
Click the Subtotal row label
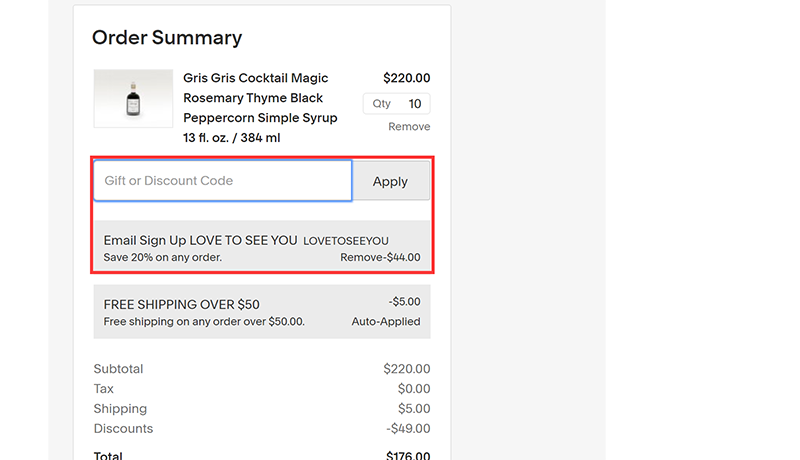tap(118, 369)
